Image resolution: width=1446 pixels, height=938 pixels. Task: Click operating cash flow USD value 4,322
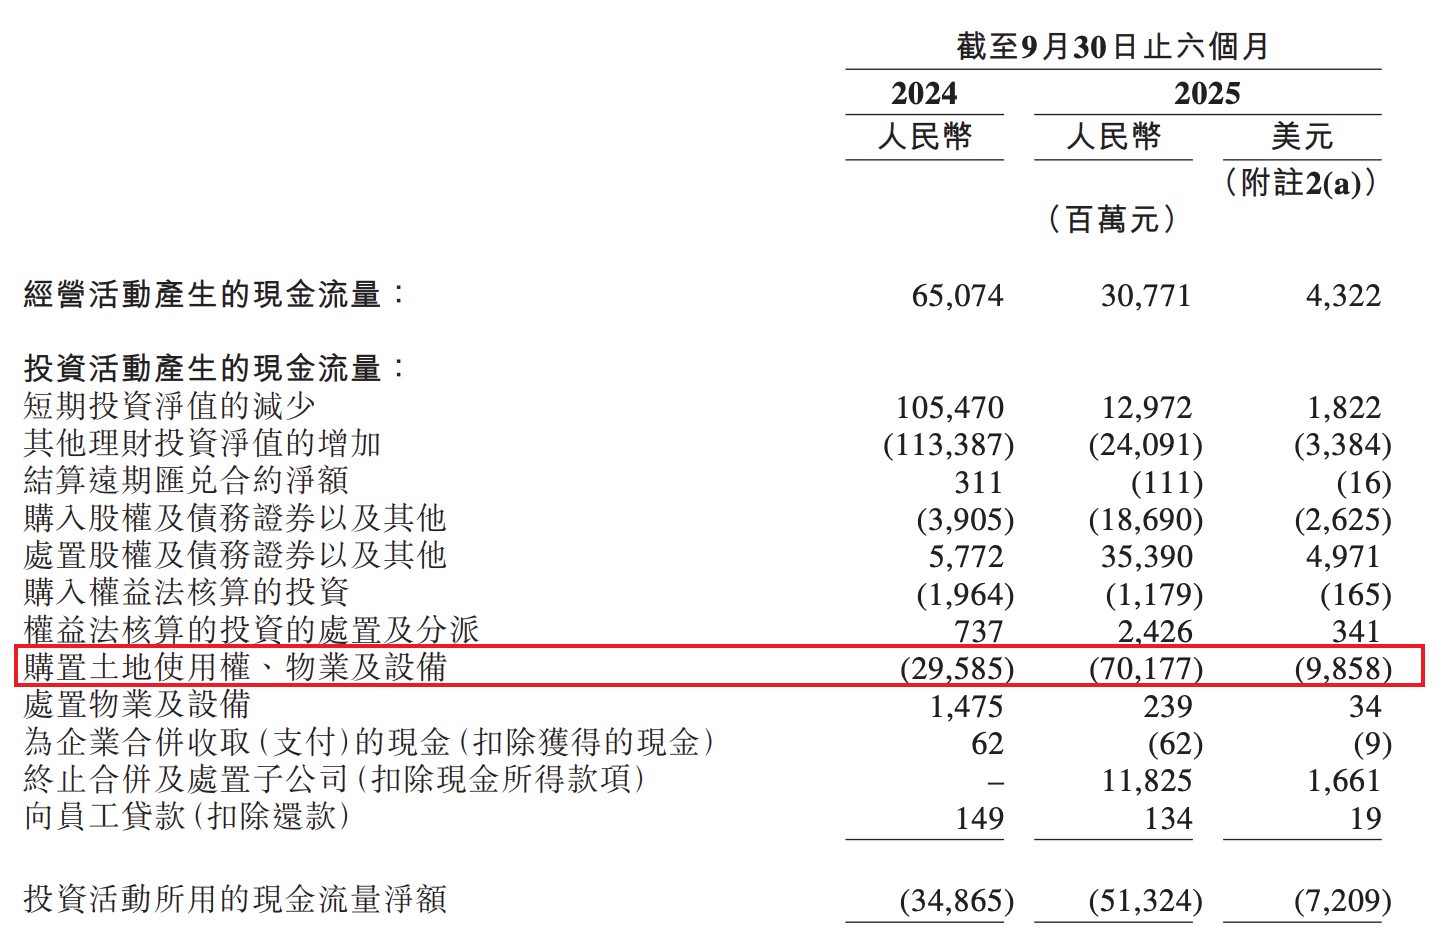pos(1343,296)
